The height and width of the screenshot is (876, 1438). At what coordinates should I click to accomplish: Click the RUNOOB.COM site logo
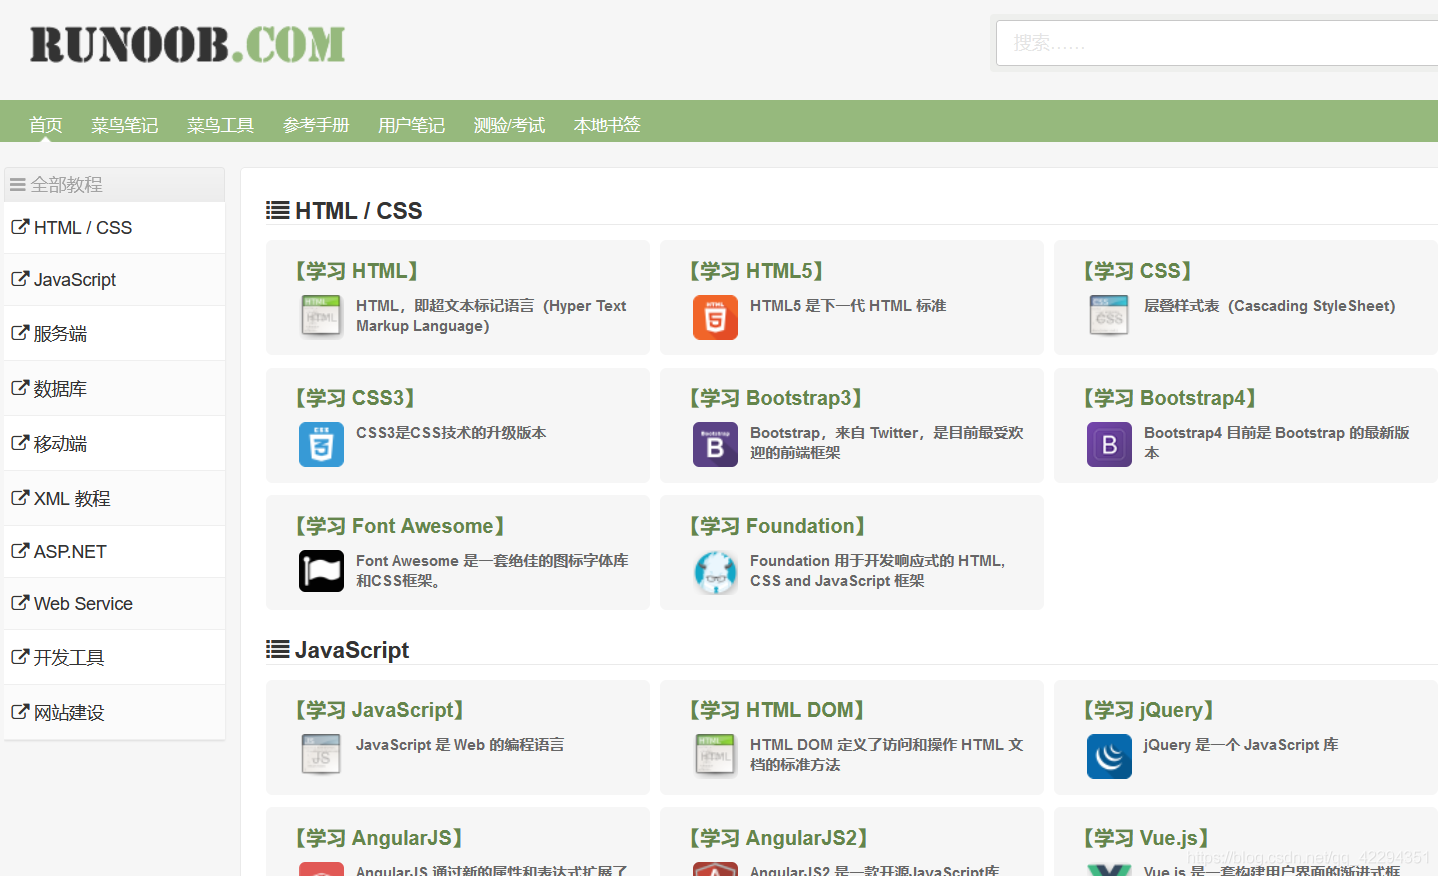point(188,45)
